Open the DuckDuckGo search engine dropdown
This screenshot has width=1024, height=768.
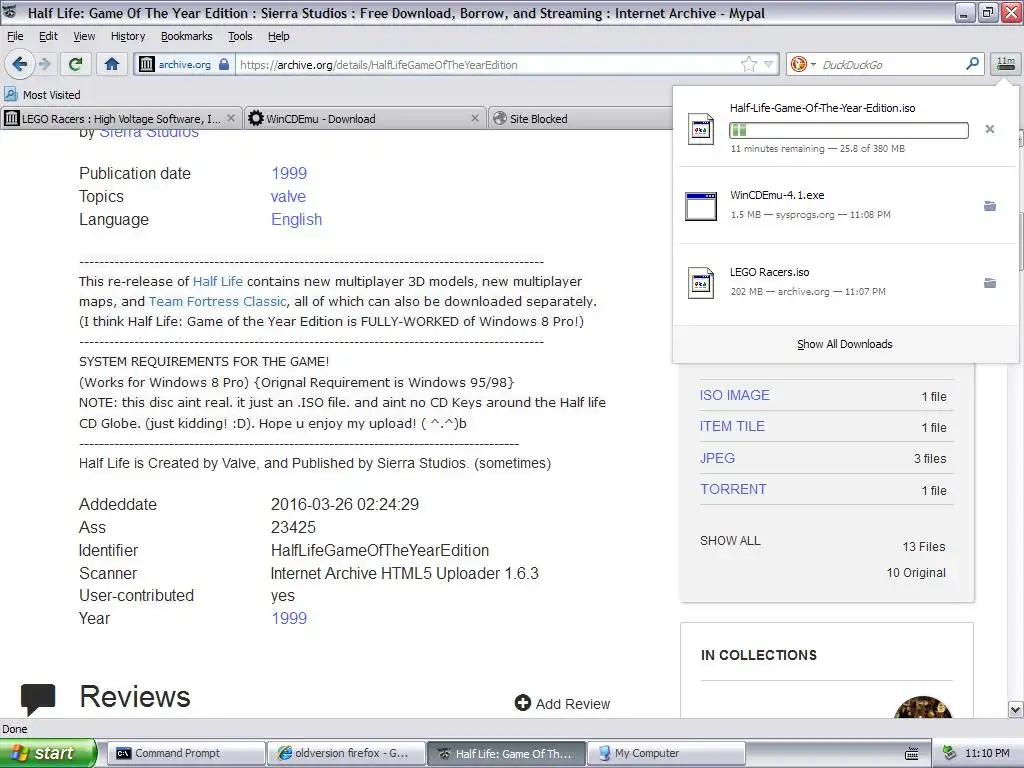pos(813,64)
